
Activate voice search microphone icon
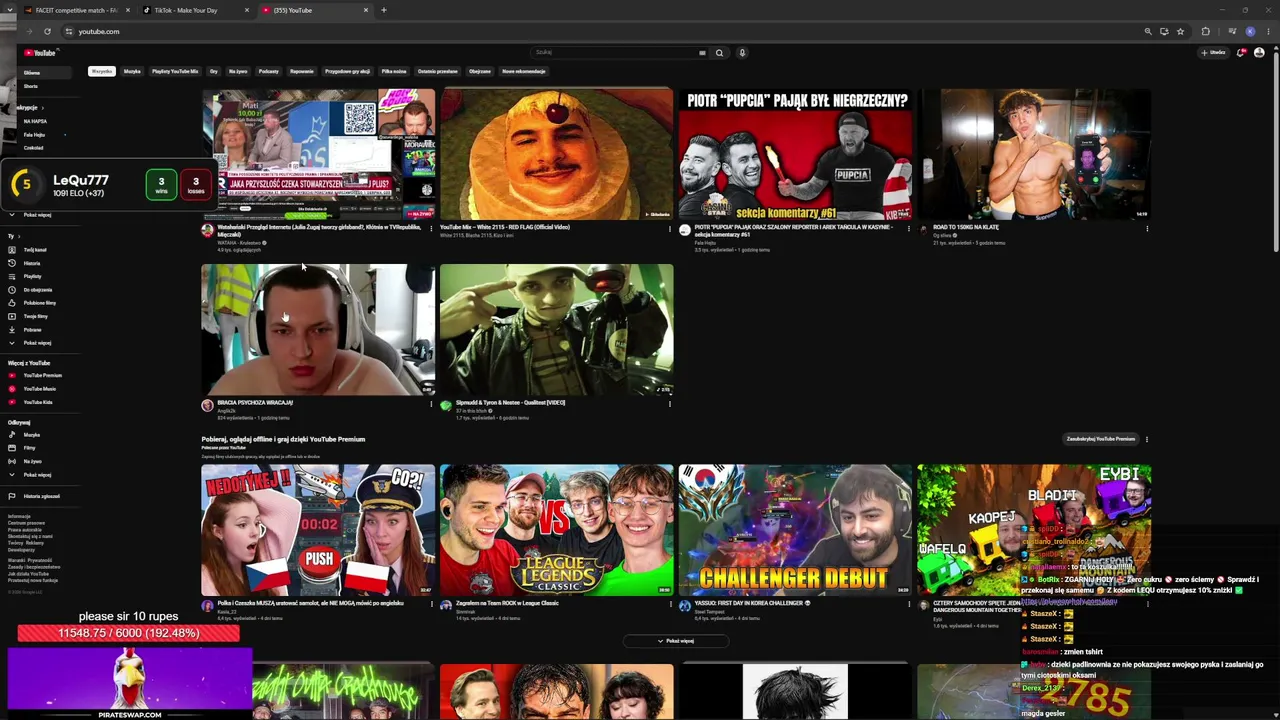pyautogui.click(x=742, y=53)
